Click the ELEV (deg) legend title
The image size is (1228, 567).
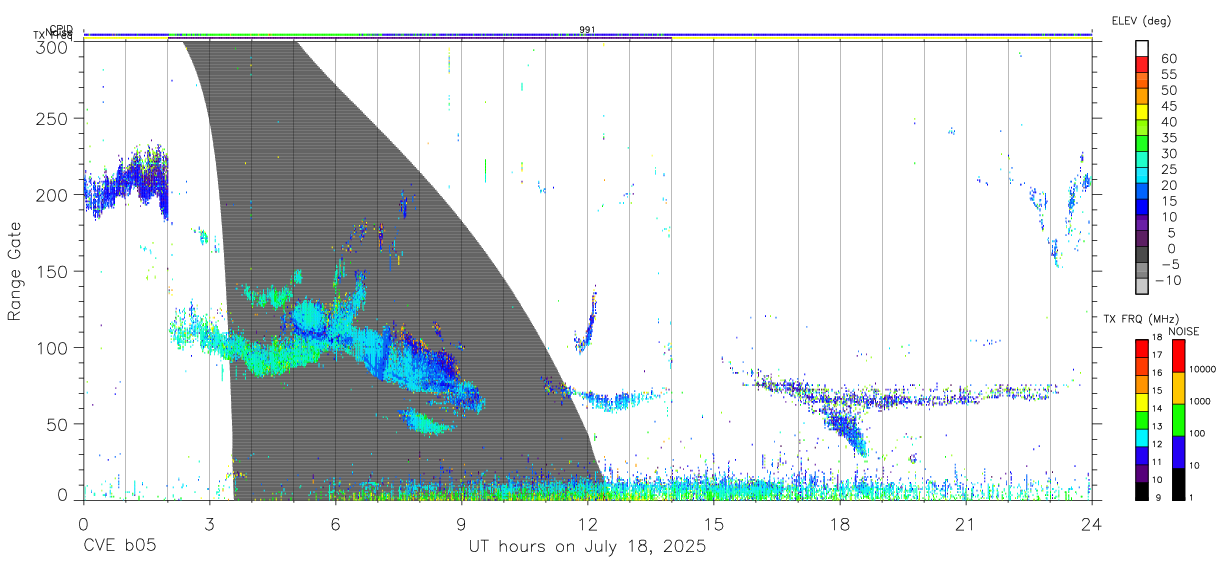1140,20
